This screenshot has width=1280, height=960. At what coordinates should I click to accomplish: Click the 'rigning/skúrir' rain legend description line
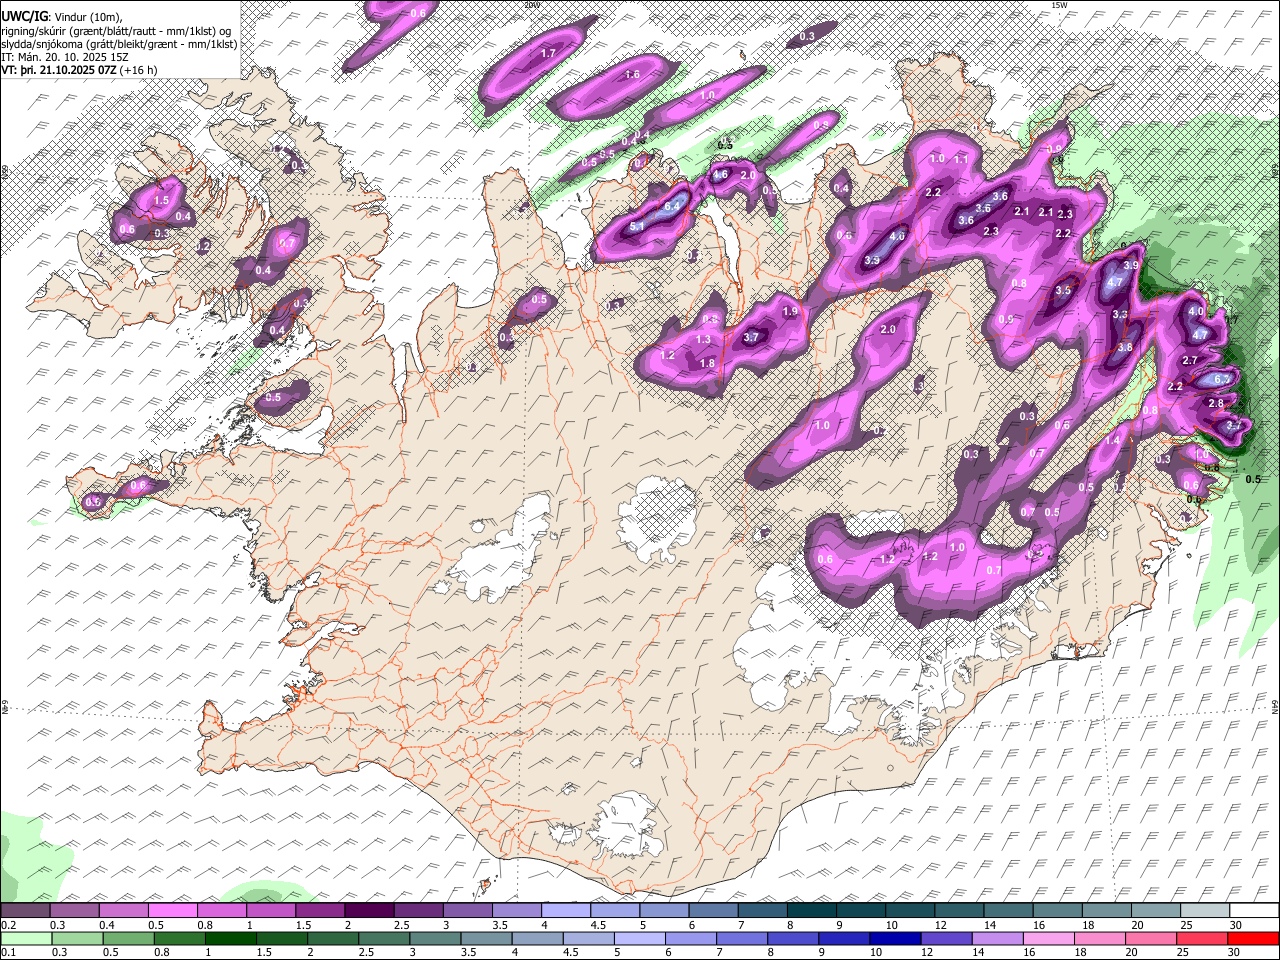(x=118, y=31)
